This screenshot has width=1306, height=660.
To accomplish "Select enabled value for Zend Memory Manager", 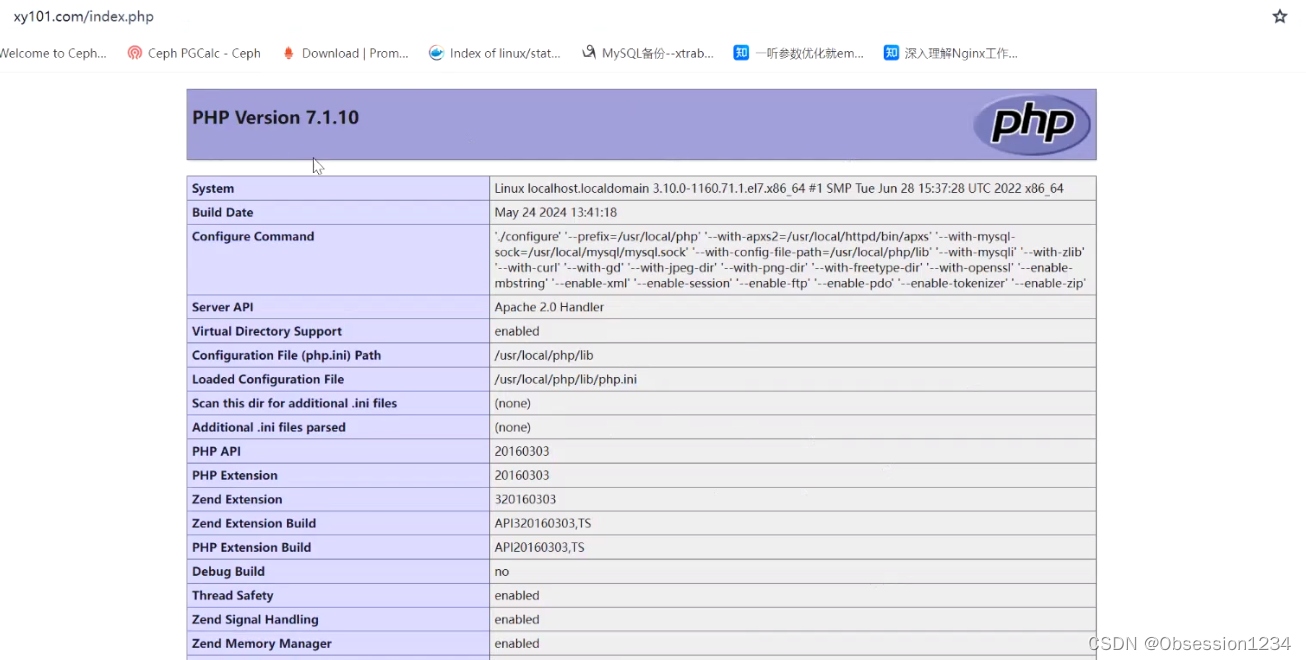I will coord(517,643).
